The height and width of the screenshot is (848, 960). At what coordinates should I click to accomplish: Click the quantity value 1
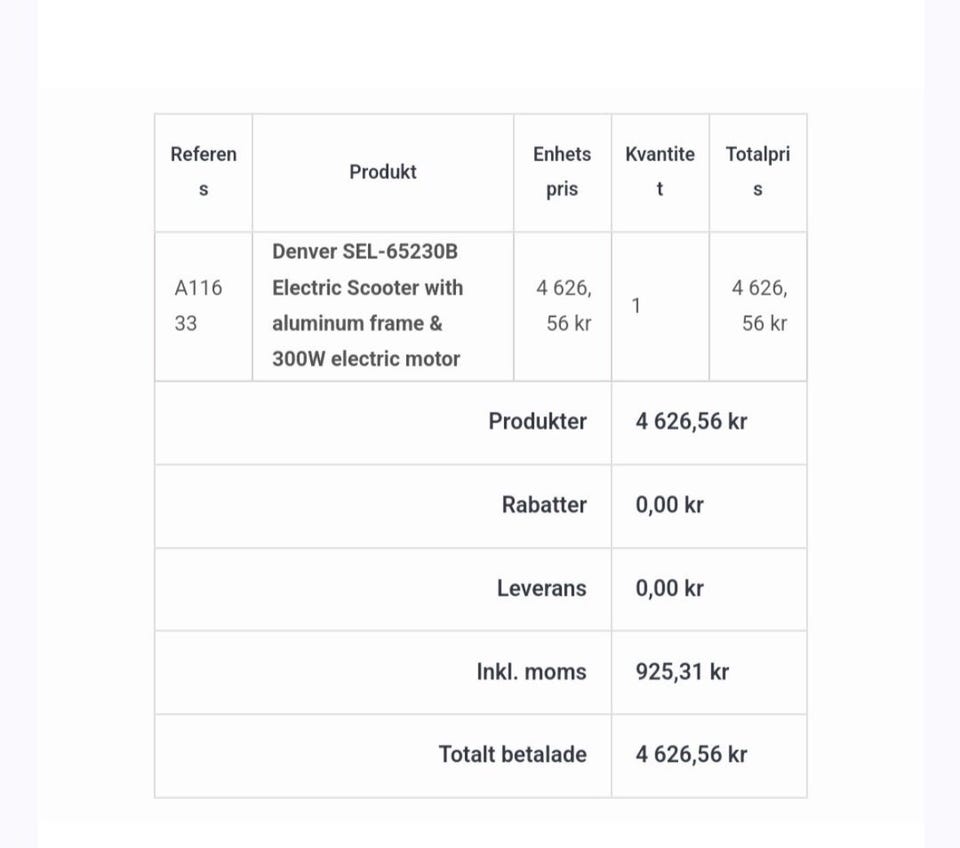(x=636, y=306)
